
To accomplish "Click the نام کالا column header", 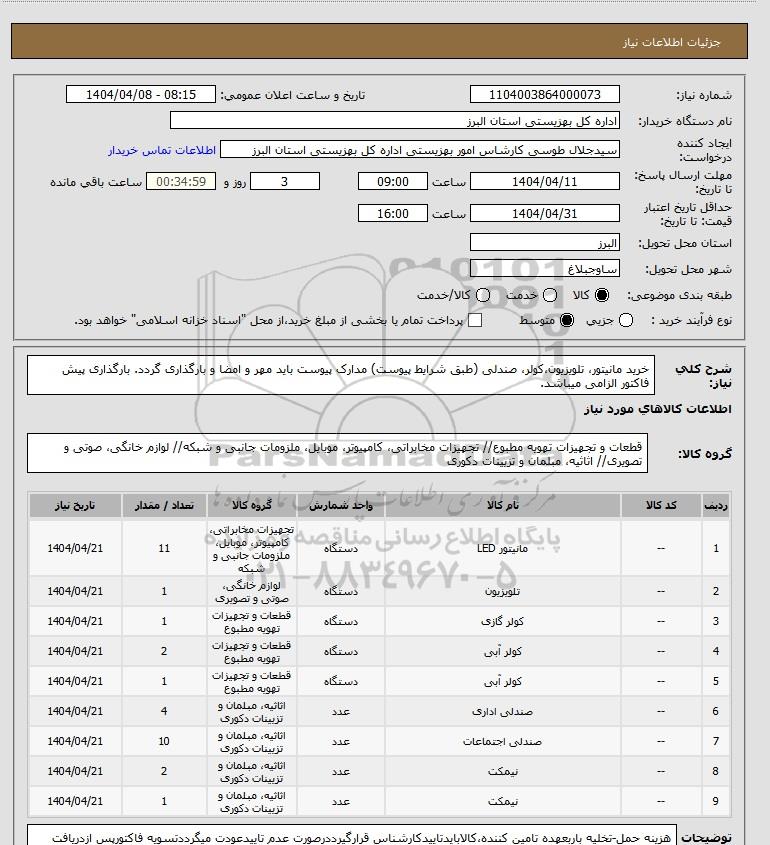I will tap(503, 505).
